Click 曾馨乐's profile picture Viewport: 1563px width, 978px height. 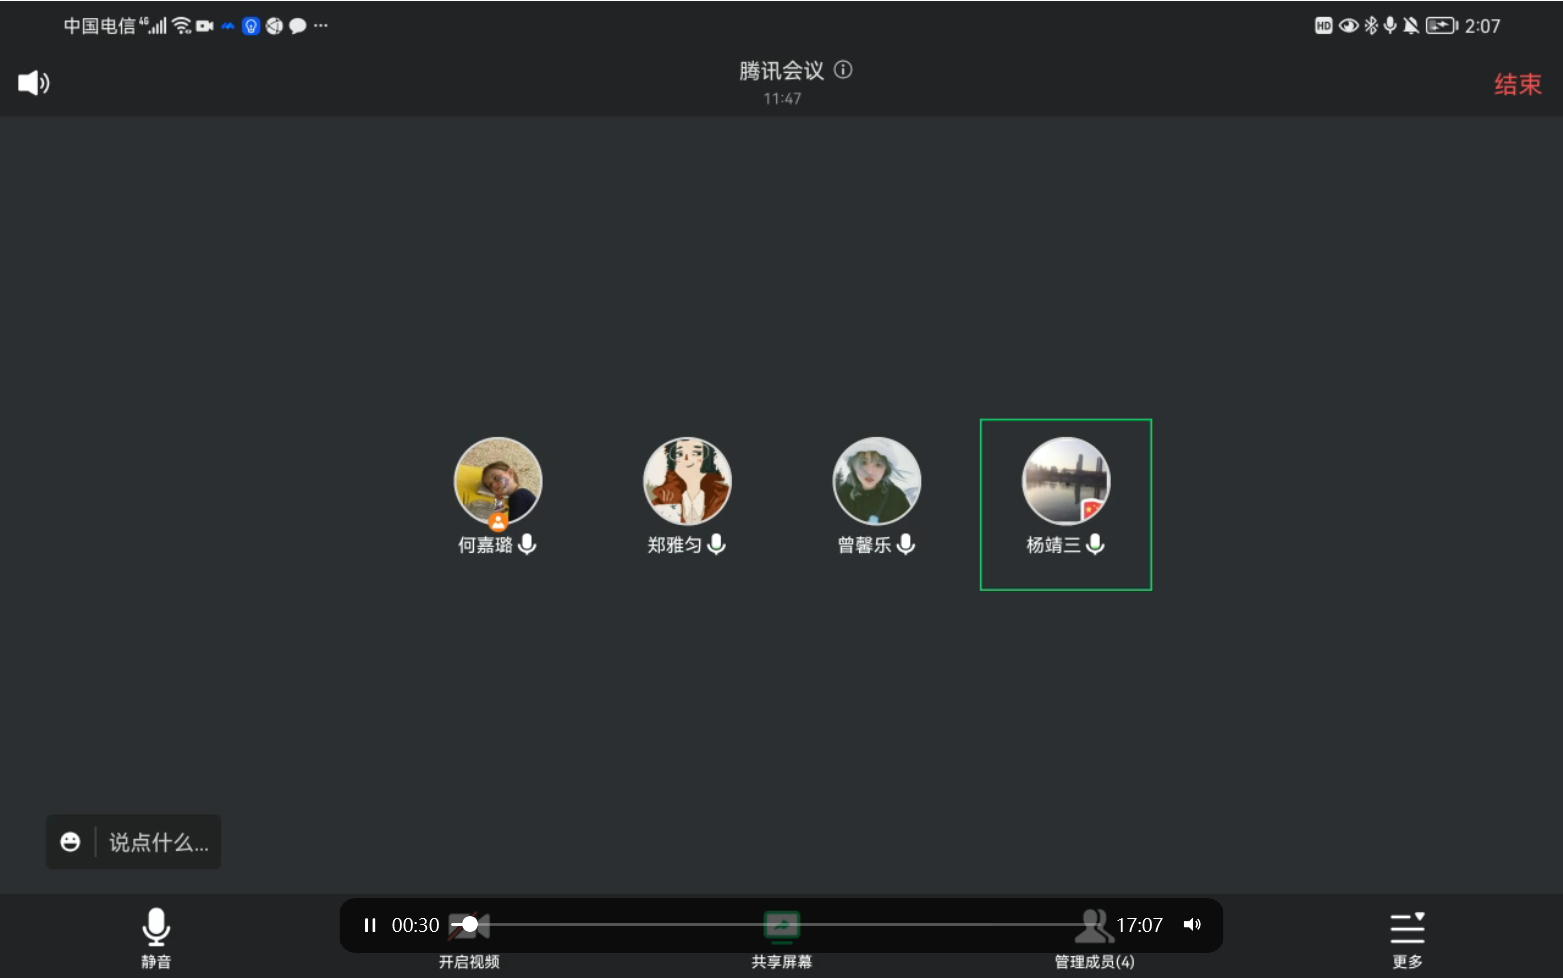876,481
